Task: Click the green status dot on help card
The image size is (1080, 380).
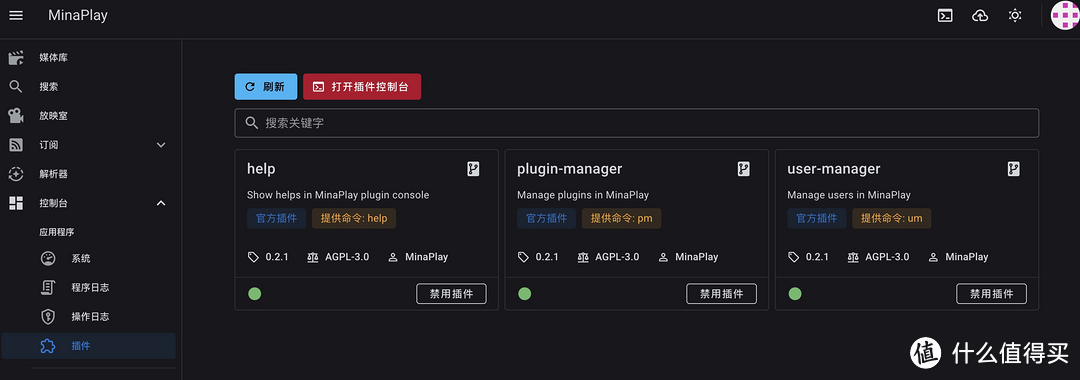Action: click(x=255, y=293)
